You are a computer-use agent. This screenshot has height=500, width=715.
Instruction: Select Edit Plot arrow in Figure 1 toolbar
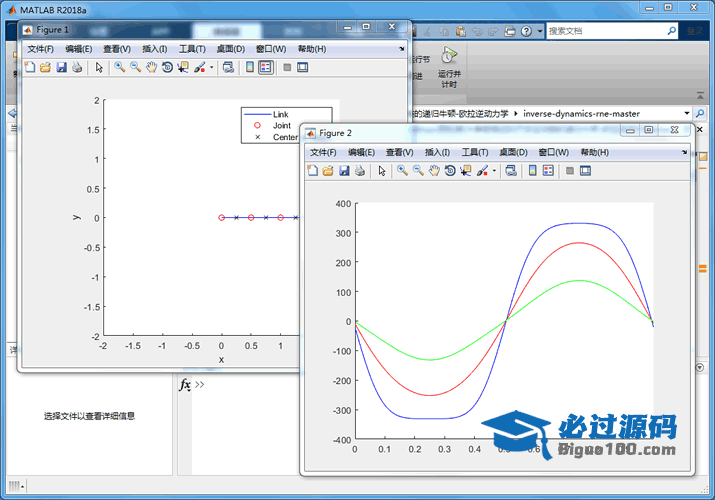[x=99, y=67]
